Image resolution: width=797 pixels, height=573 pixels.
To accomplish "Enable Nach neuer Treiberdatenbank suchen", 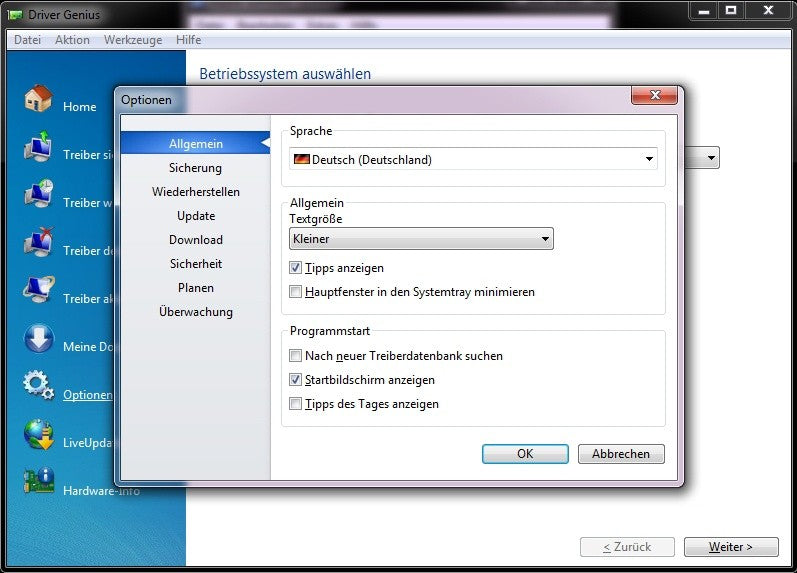I will coord(295,355).
